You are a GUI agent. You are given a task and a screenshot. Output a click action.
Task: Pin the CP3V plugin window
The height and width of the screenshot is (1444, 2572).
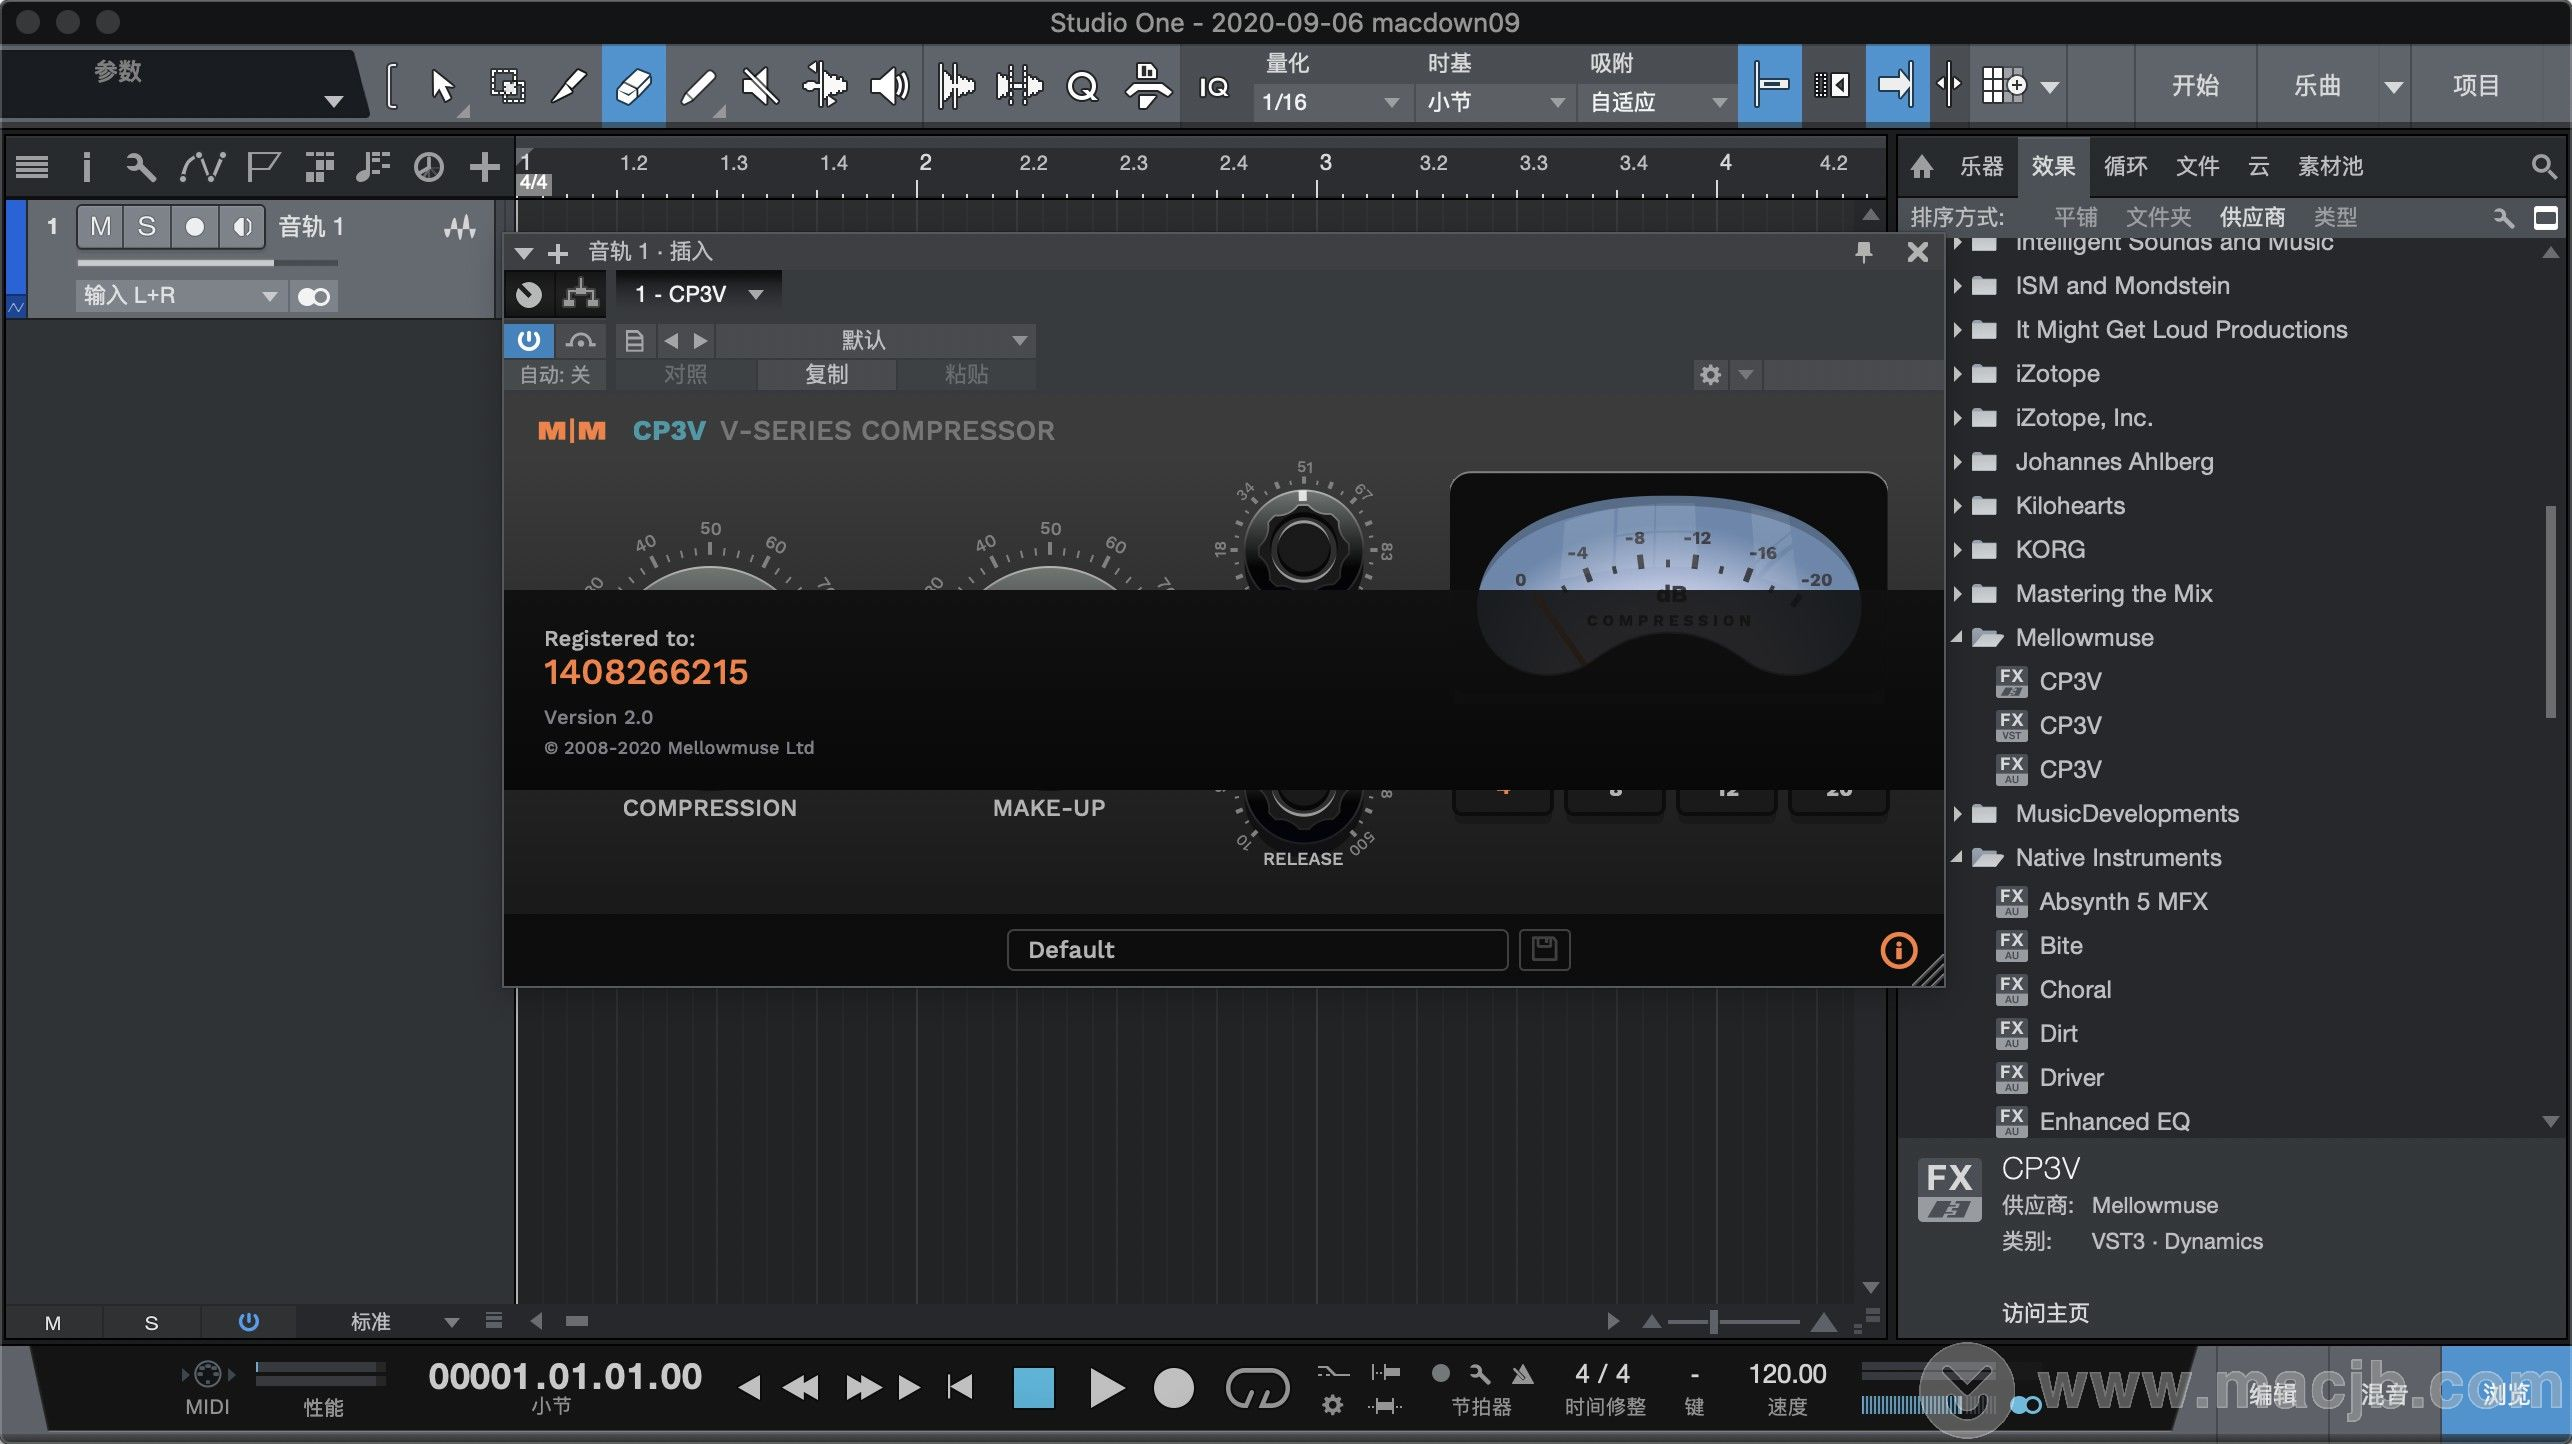[x=1863, y=252]
